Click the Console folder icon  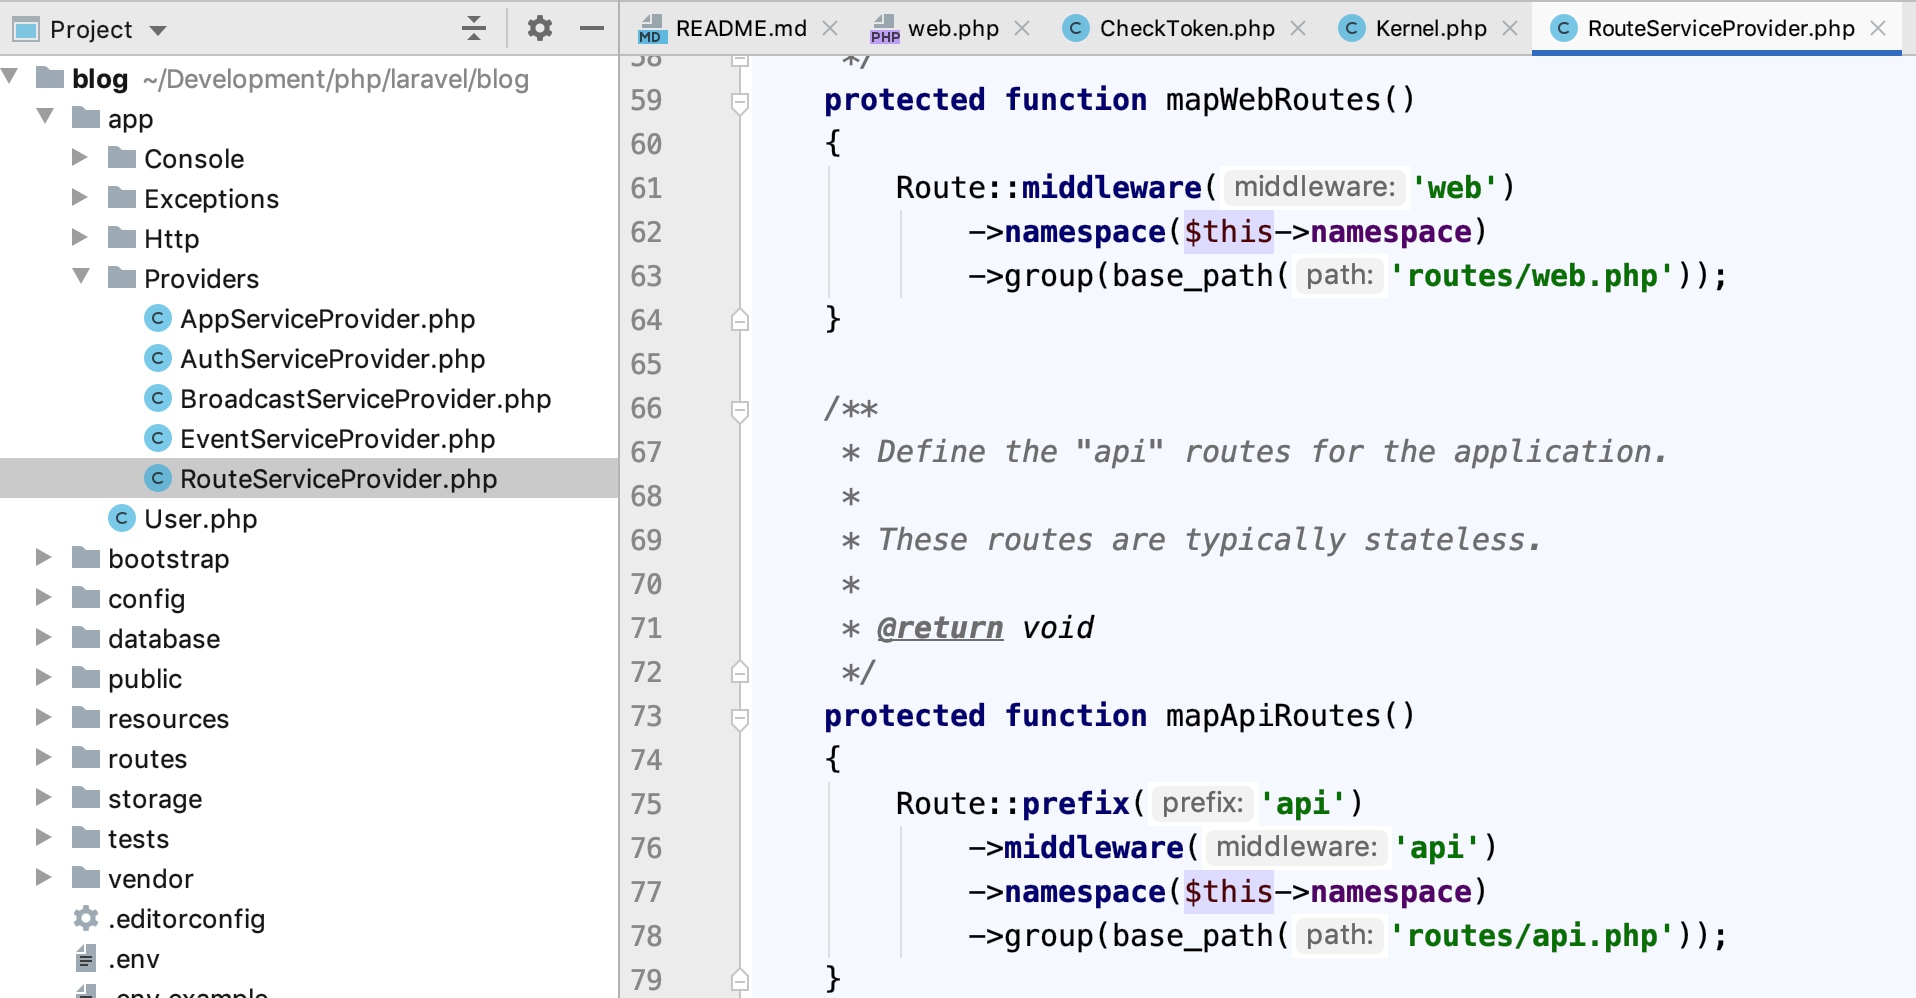coord(122,157)
